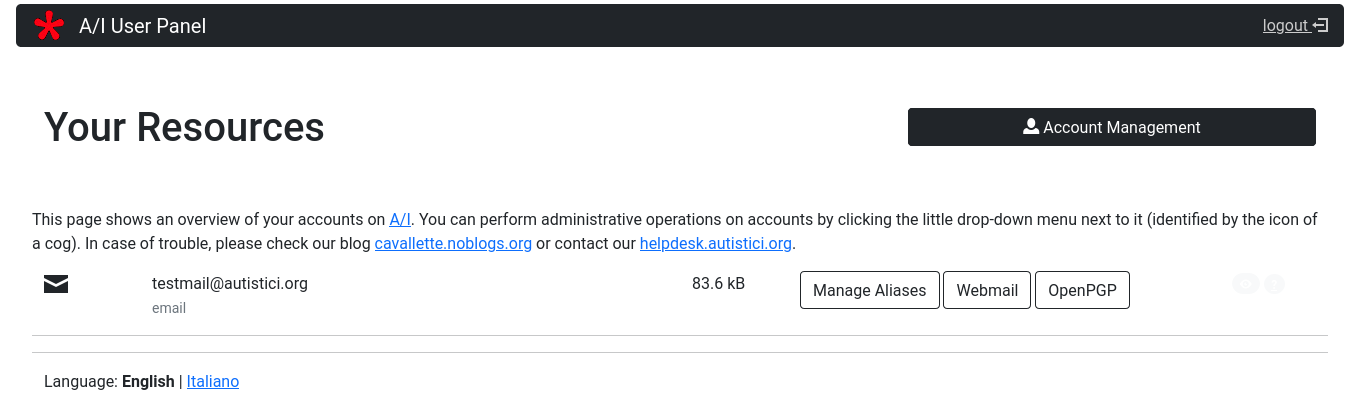
Task: Open the helpdesk.autistici.org link
Action: [716, 243]
